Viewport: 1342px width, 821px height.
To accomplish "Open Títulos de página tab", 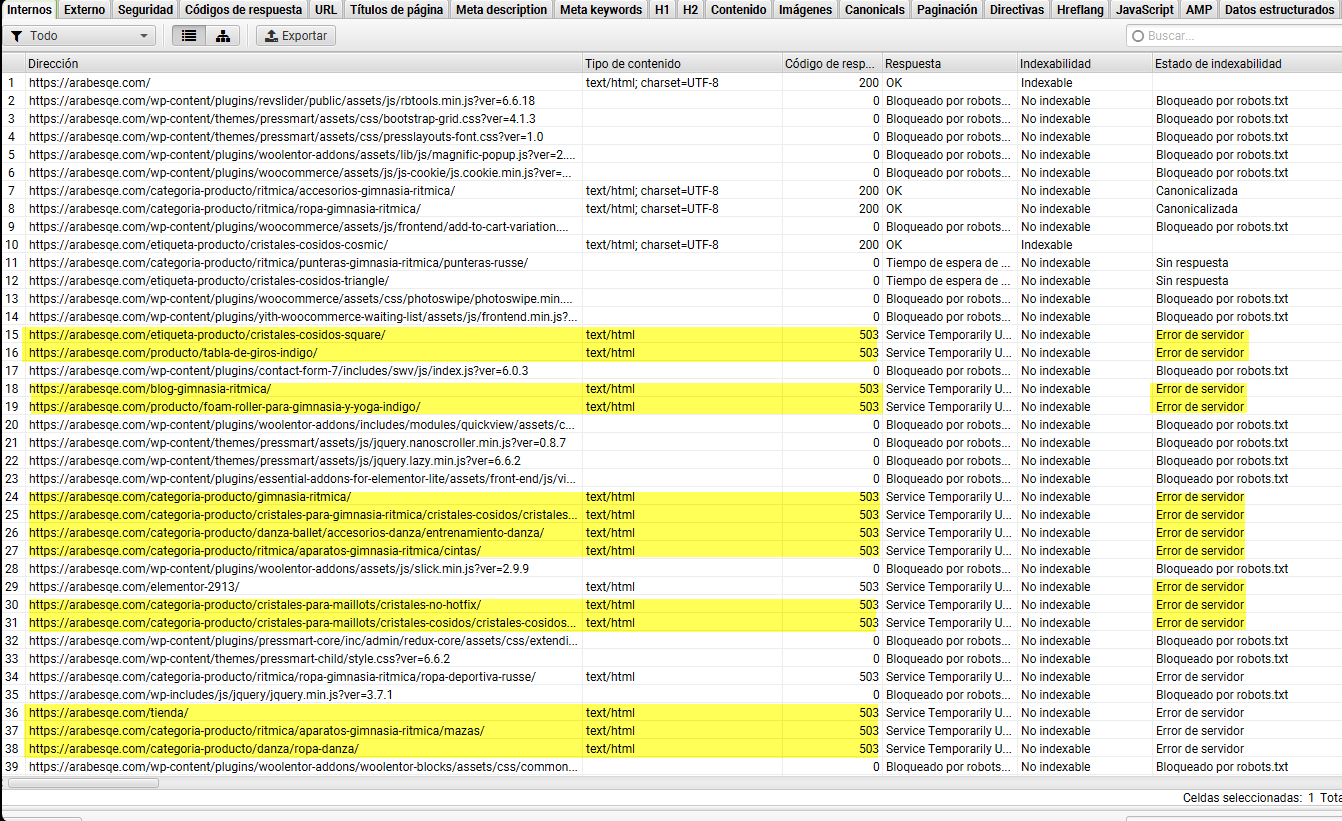I will click(395, 10).
